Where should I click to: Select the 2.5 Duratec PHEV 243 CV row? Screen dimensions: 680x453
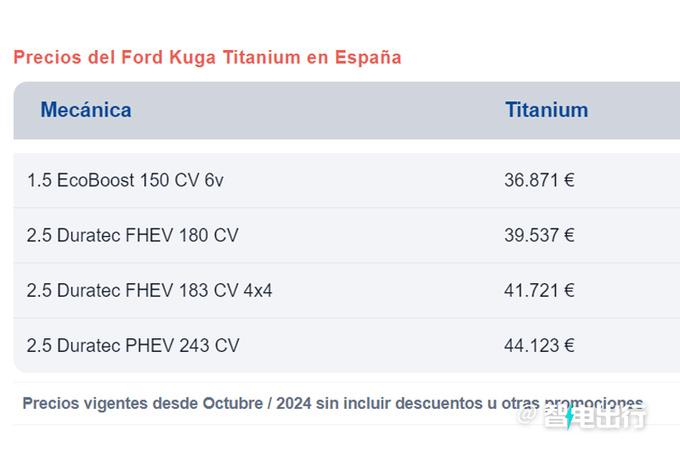point(347,345)
